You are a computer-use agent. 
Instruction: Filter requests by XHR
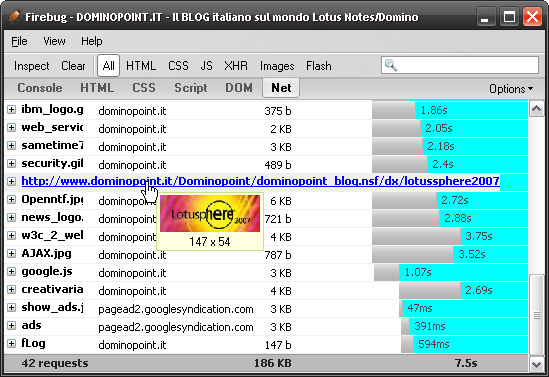(236, 66)
